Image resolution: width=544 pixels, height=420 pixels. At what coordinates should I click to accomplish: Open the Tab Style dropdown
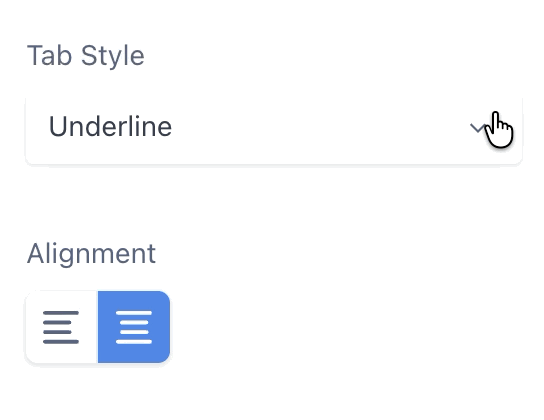[274, 129]
